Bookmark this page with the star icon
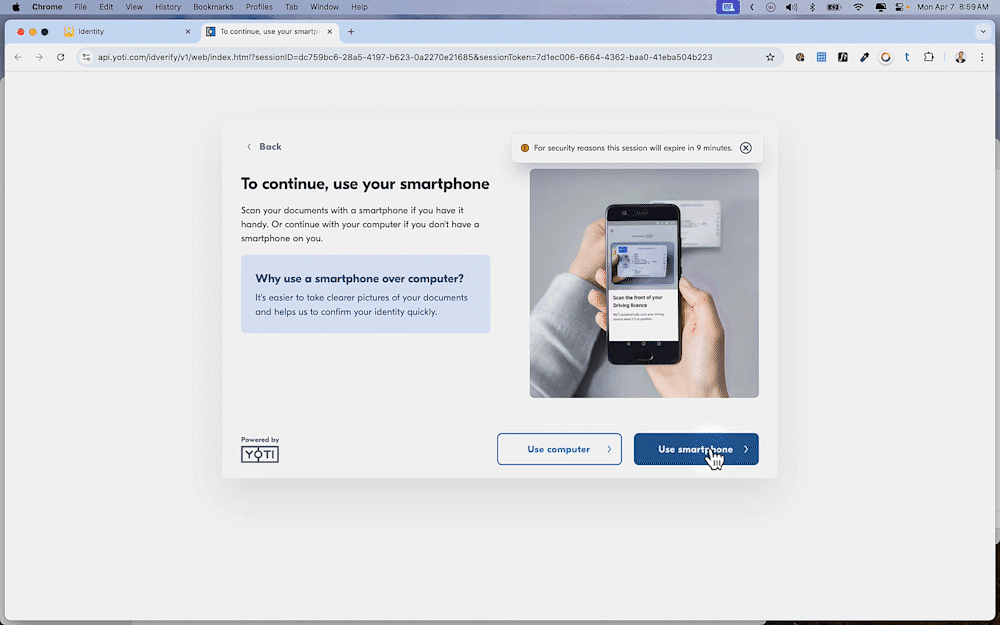Screen dimensions: 1000x625 pyautogui.click(x=770, y=57)
